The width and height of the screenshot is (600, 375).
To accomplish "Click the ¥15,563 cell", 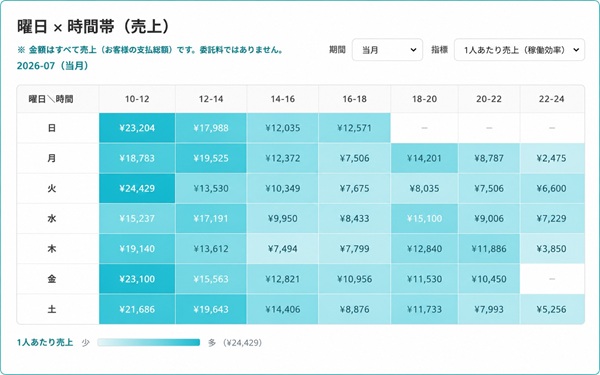I will click(211, 279).
